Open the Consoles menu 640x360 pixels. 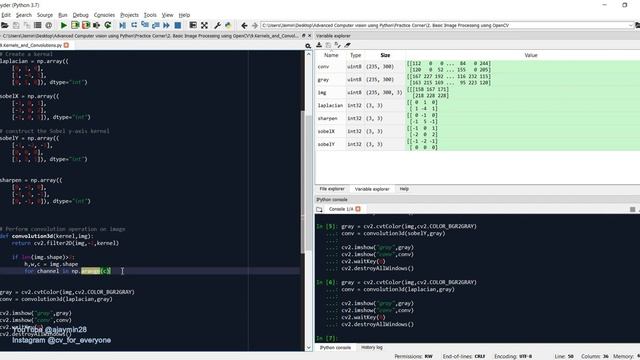[x=104, y=15]
